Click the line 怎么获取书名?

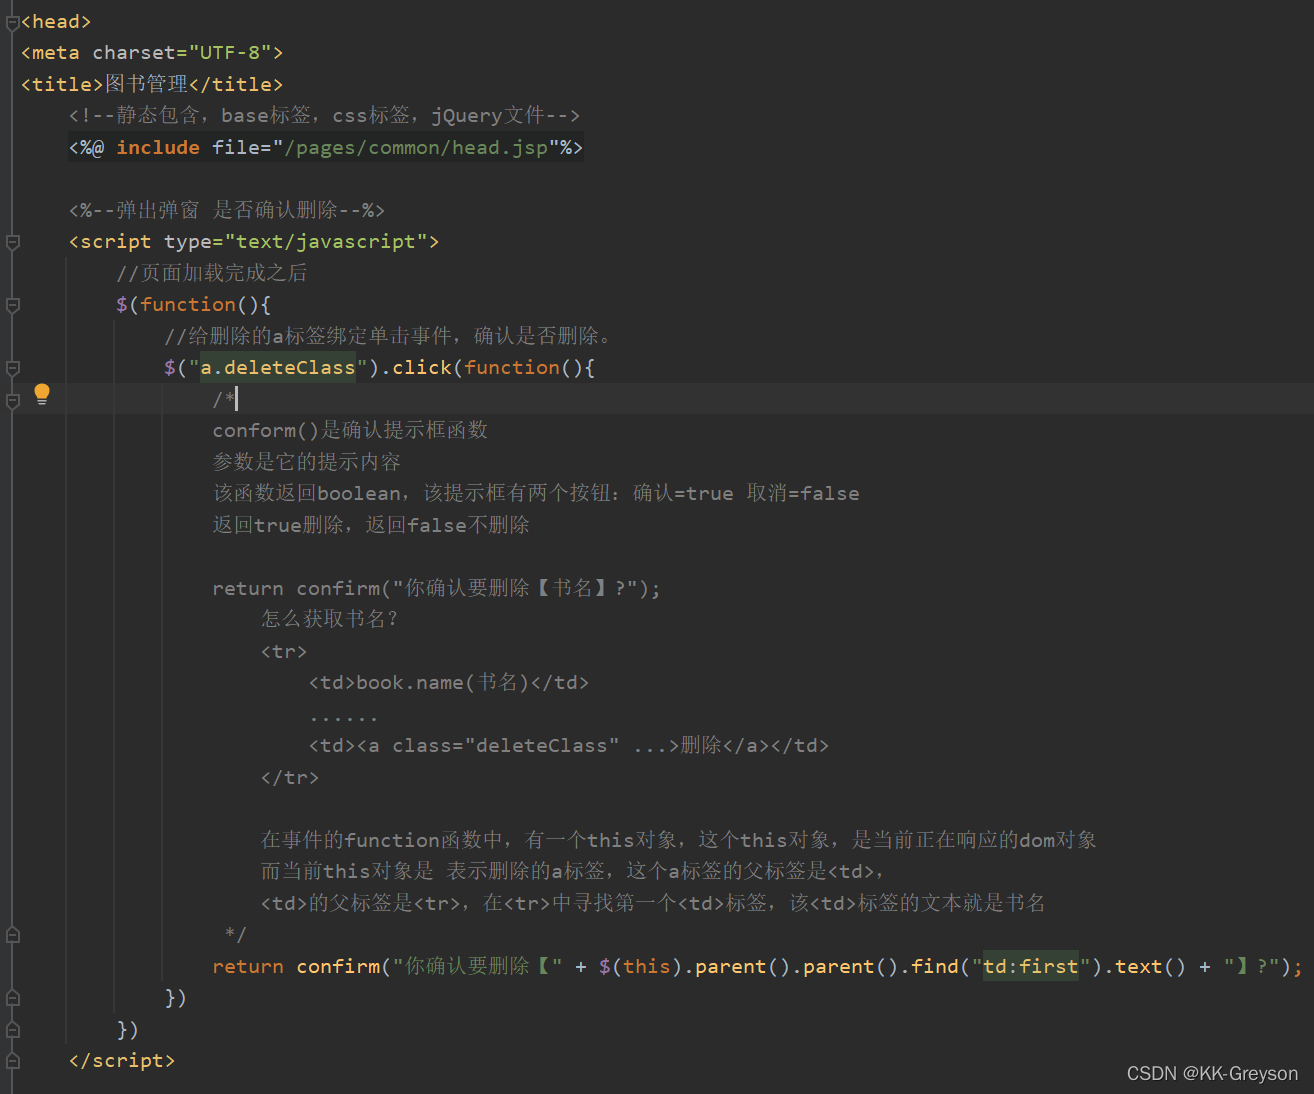pos(329,619)
